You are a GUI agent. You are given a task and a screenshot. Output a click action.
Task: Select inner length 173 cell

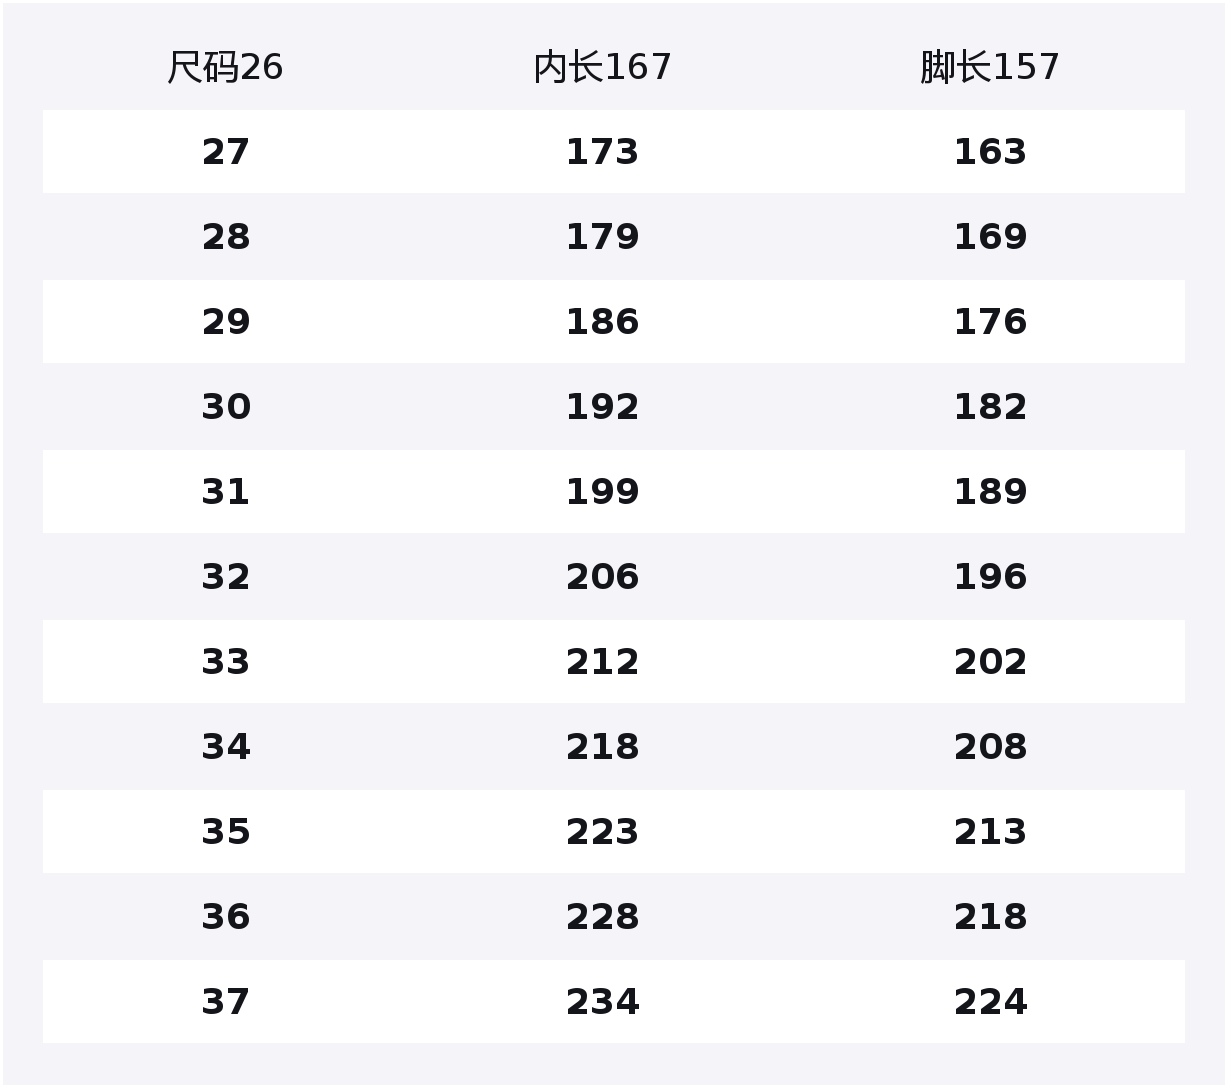[603, 152]
